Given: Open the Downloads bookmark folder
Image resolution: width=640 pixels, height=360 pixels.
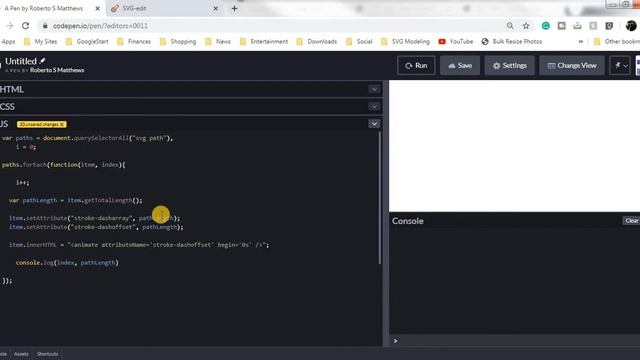Looking at the screenshot, I should click(x=317, y=42).
